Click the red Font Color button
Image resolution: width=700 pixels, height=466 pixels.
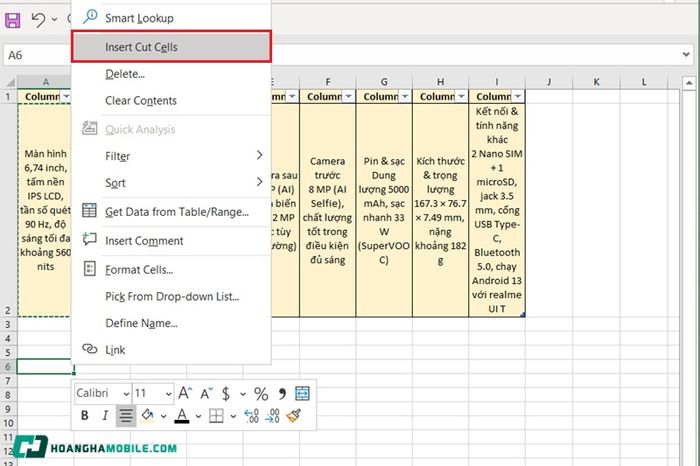pyautogui.click(x=181, y=416)
